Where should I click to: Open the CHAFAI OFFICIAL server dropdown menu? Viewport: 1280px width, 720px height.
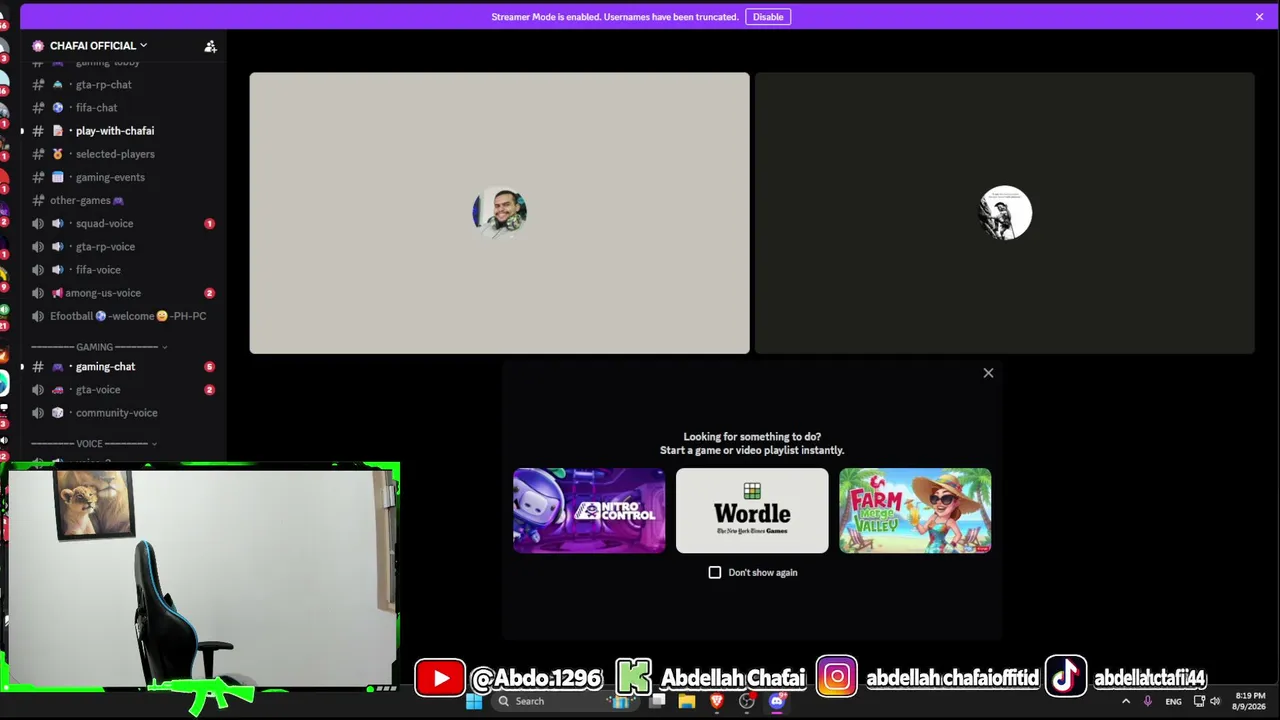pos(98,46)
